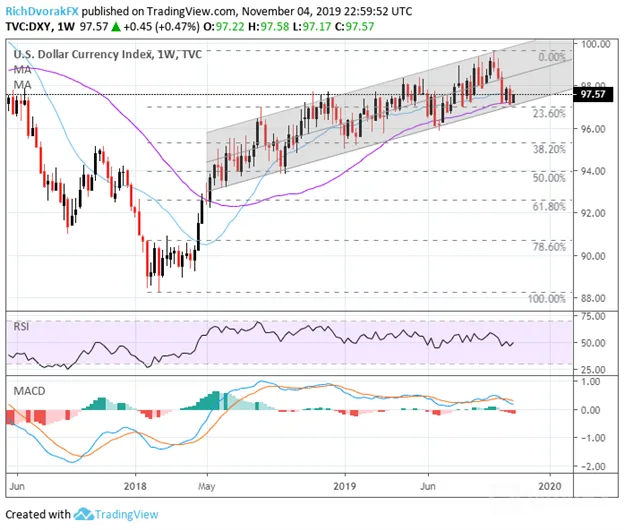Click the May time axis label
The height and width of the screenshot is (530, 624).
point(207,487)
